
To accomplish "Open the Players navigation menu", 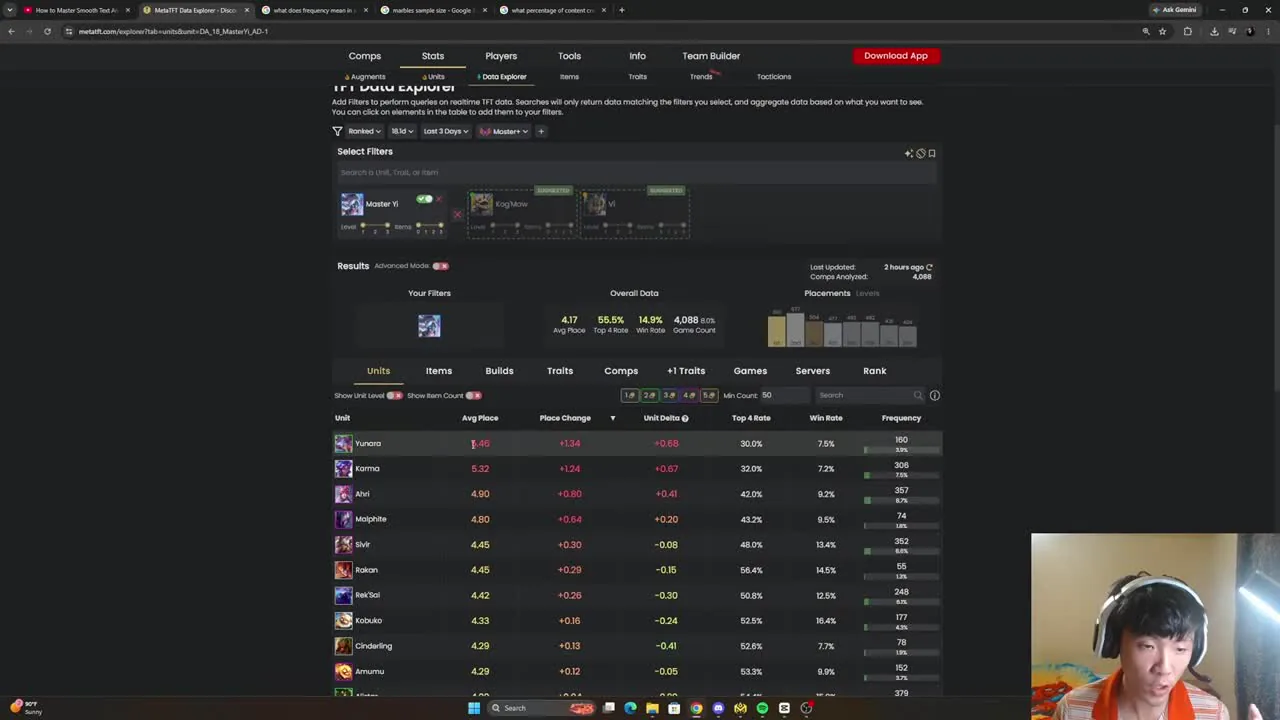I will (501, 56).
